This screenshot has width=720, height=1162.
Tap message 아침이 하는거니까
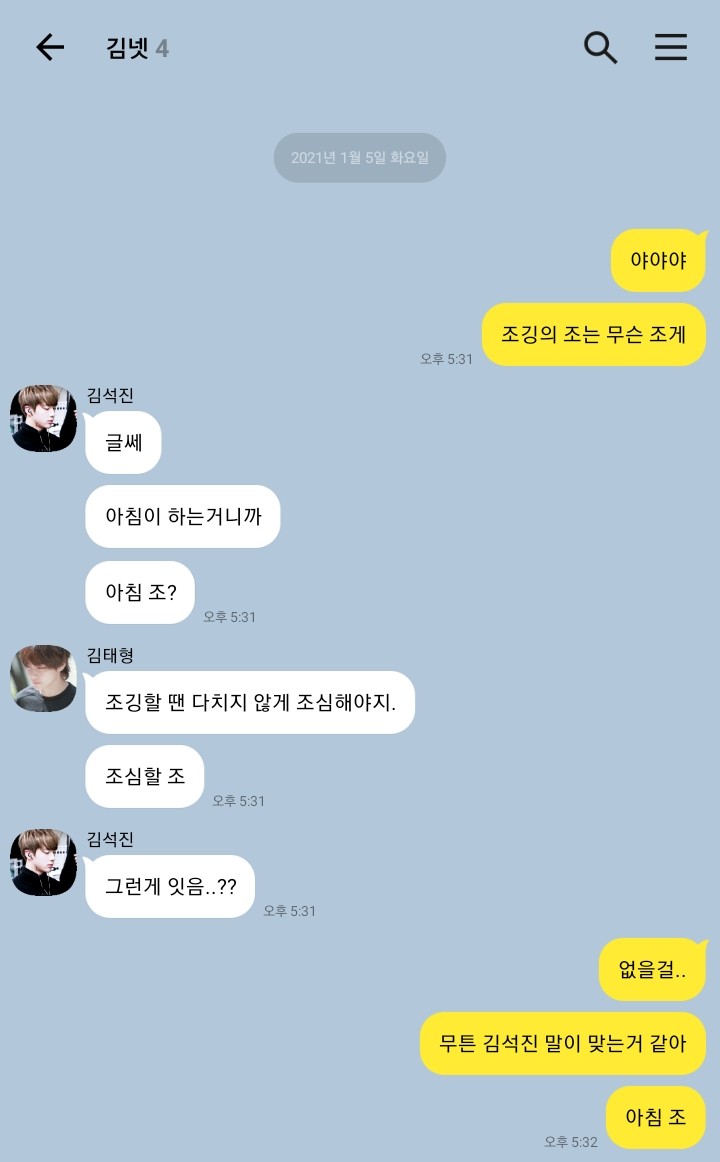point(183,517)
